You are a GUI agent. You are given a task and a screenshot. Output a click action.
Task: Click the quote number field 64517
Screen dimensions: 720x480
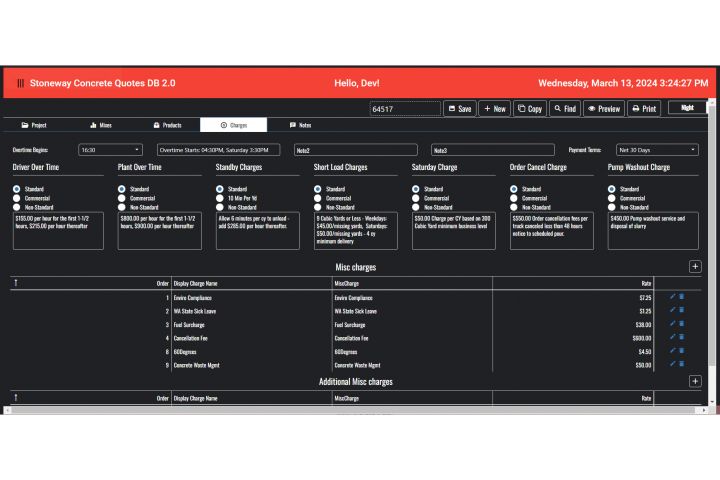click(405, 109)
